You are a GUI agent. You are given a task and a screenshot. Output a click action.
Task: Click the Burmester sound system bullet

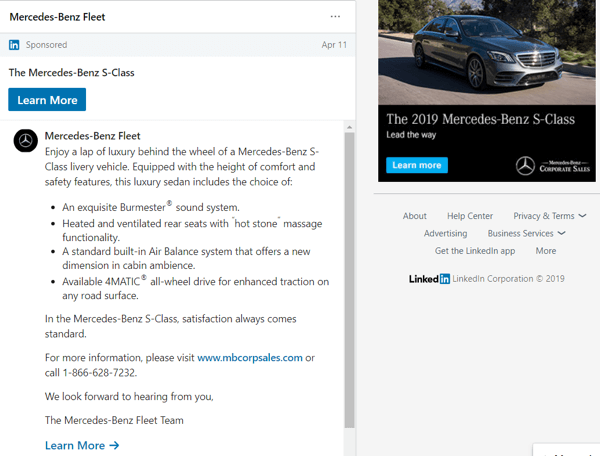click(x=151, y=207)
